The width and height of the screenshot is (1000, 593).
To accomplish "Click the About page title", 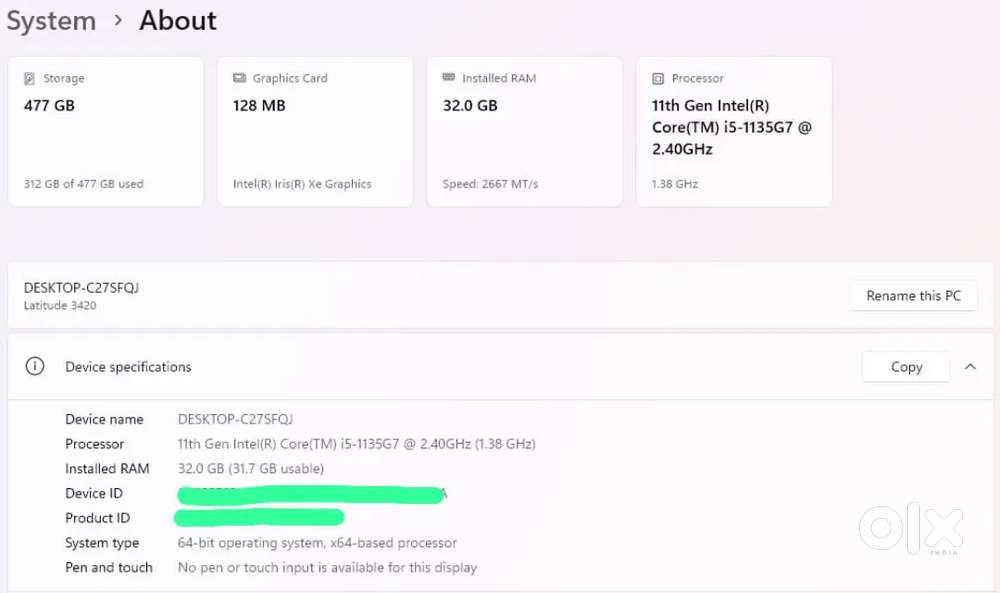I will 178,21.
